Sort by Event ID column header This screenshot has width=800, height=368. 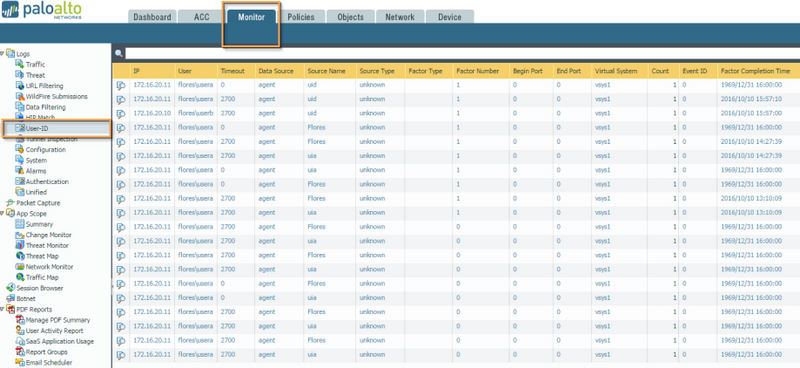tap(697, 71)
